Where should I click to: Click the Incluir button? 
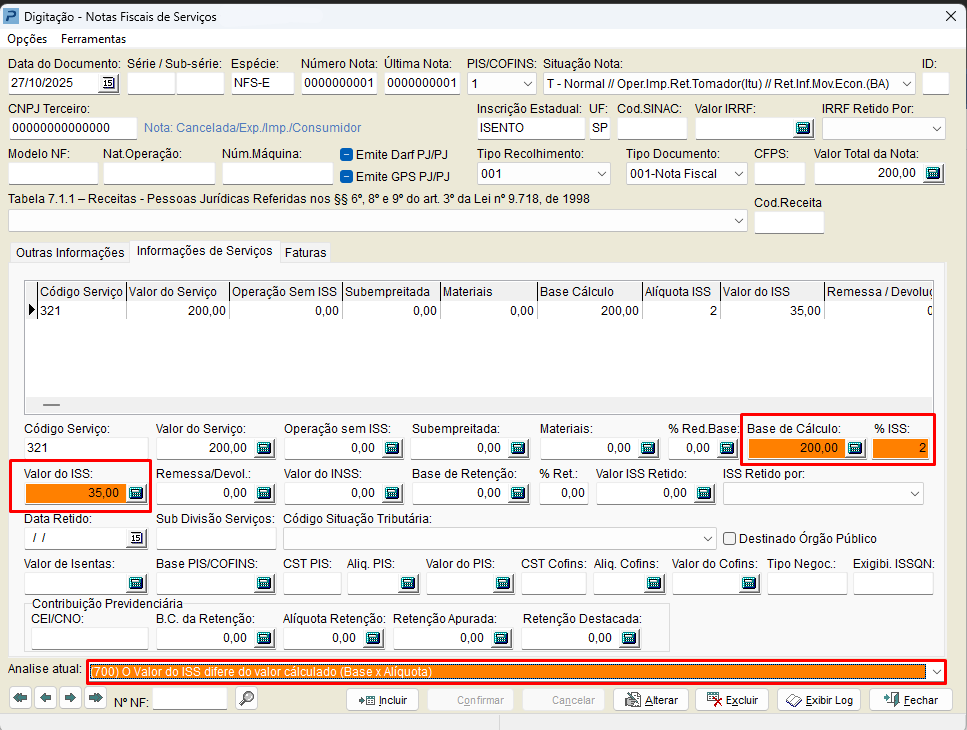[383, 700]
